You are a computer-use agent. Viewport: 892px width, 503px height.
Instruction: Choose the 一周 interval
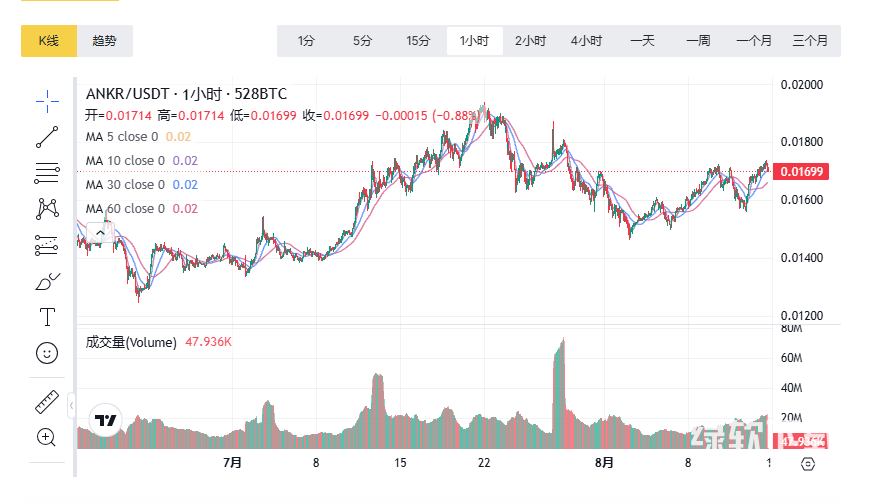click(698, 41)
